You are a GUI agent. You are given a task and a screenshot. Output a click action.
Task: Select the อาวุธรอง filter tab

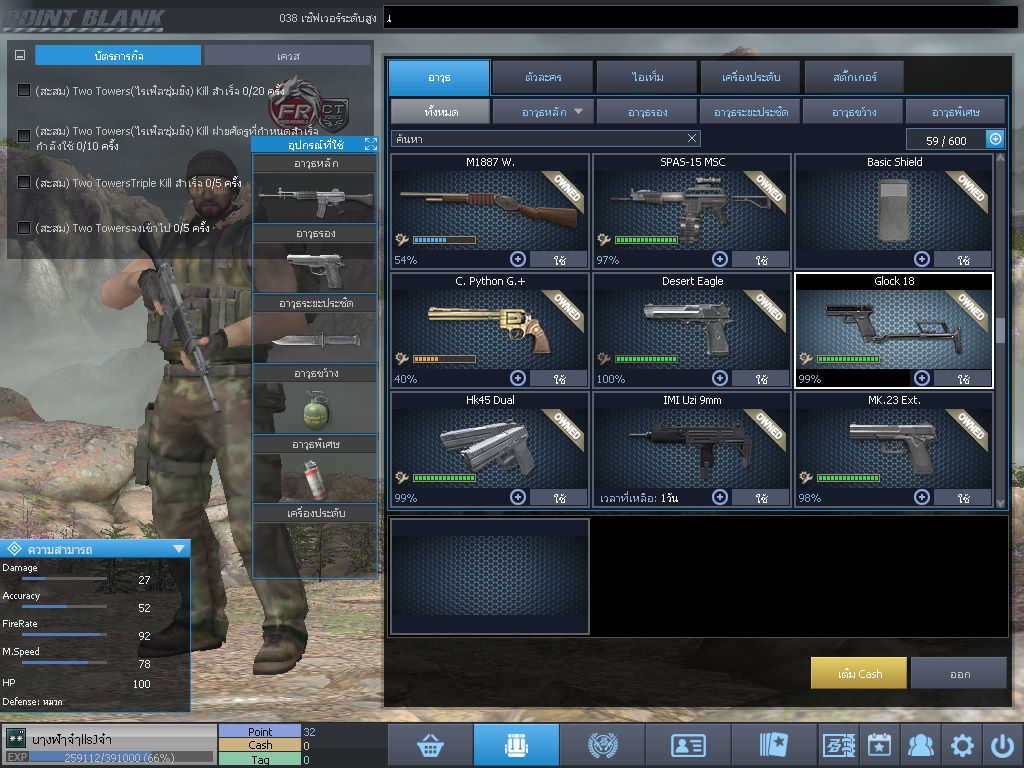pos(647,112)
